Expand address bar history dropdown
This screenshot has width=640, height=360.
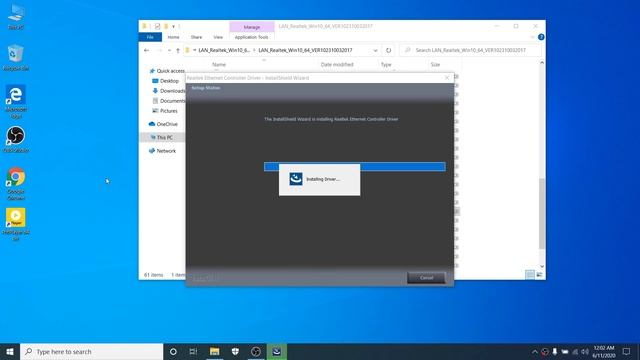(x=375, y=50)
